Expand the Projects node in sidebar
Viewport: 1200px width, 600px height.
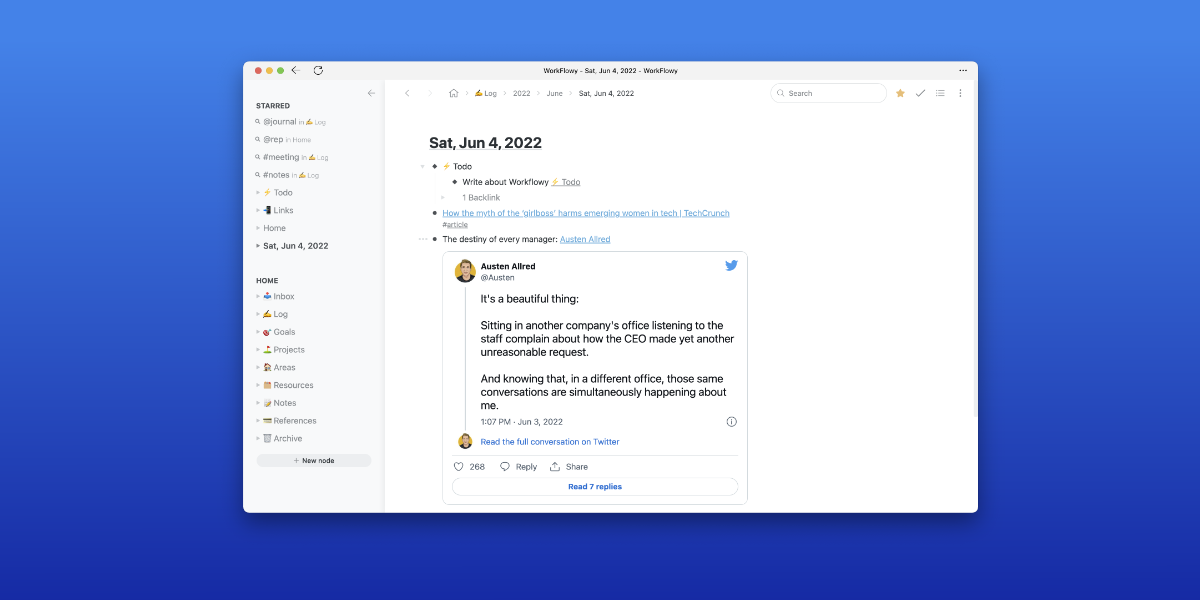click(258, 350)
